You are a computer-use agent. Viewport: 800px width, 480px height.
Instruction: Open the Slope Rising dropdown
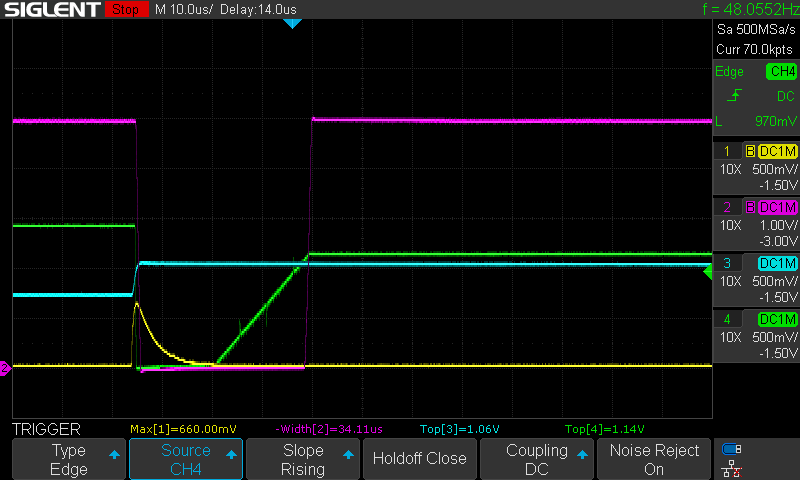(x=302, y=459)
